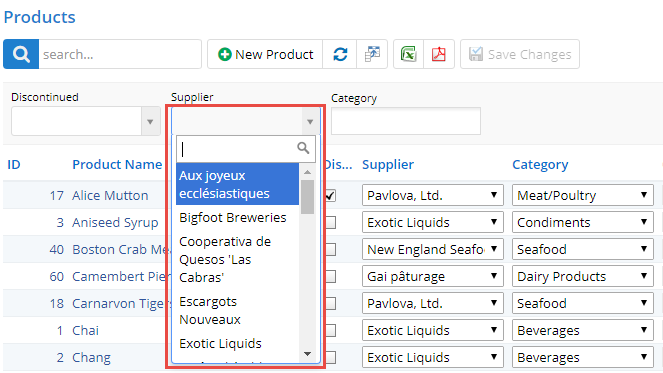Select Exotic Liquids in dropdown list
This screenshot has height=373, width=663.
point(237,343)
